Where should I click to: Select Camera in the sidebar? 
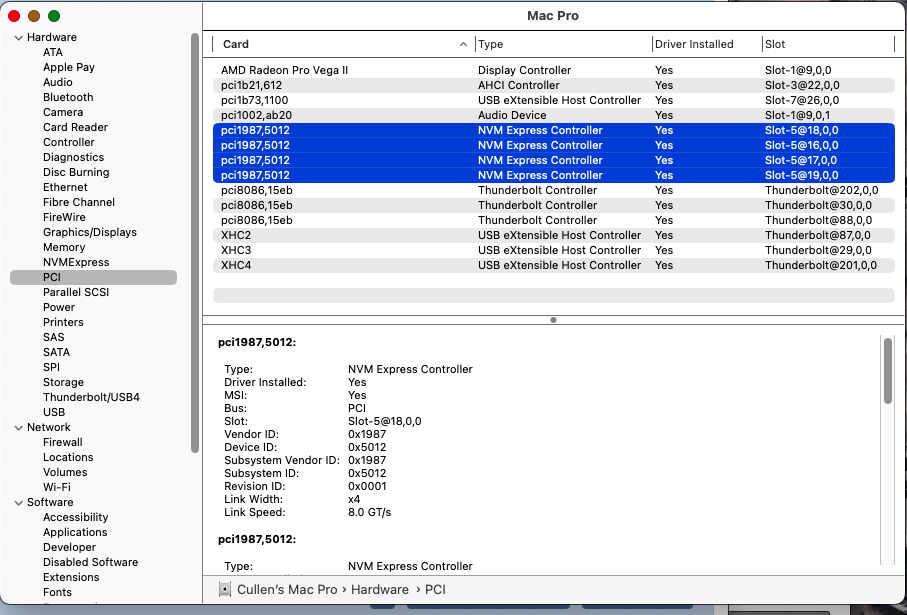[x=63, y=112]
